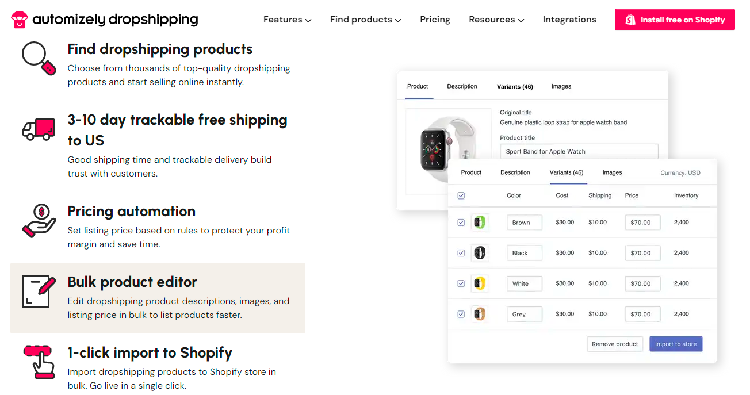
Task: Click the Remove product button
Action: 614,344
